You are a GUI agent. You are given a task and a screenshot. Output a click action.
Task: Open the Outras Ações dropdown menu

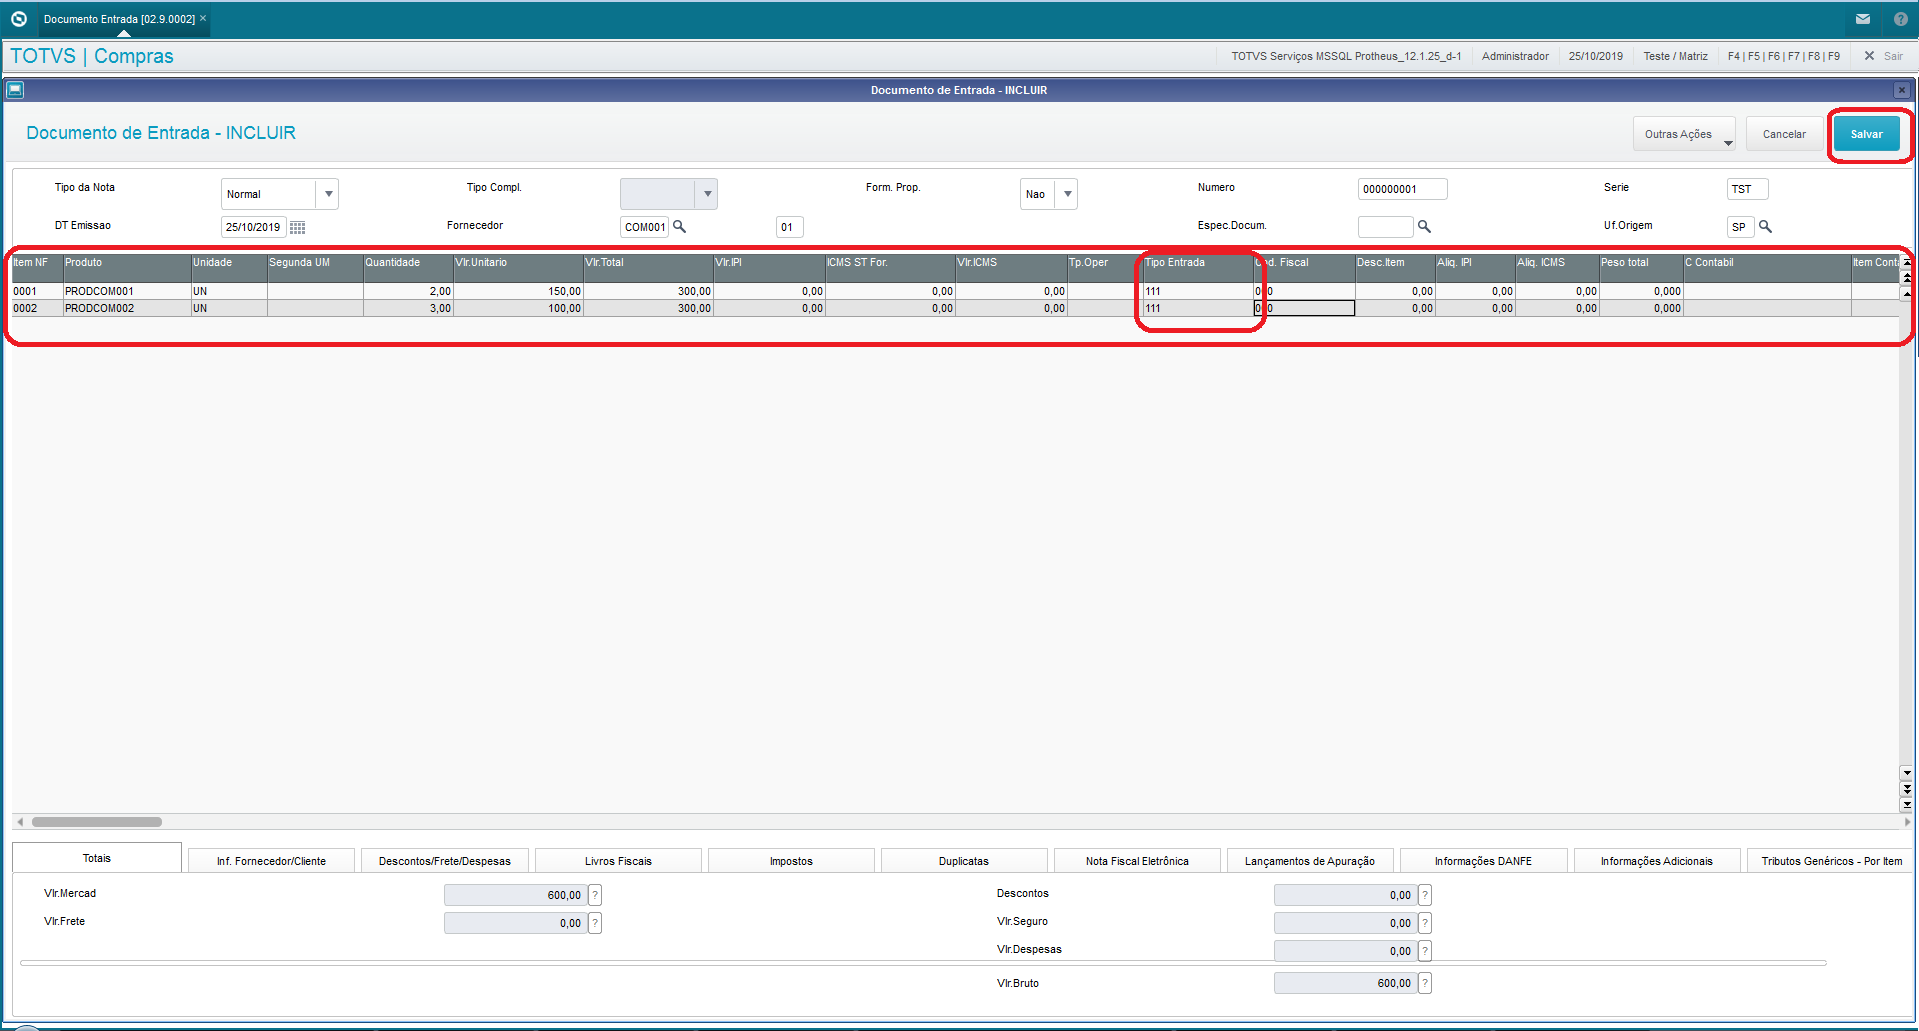(x=1685, y=134)
